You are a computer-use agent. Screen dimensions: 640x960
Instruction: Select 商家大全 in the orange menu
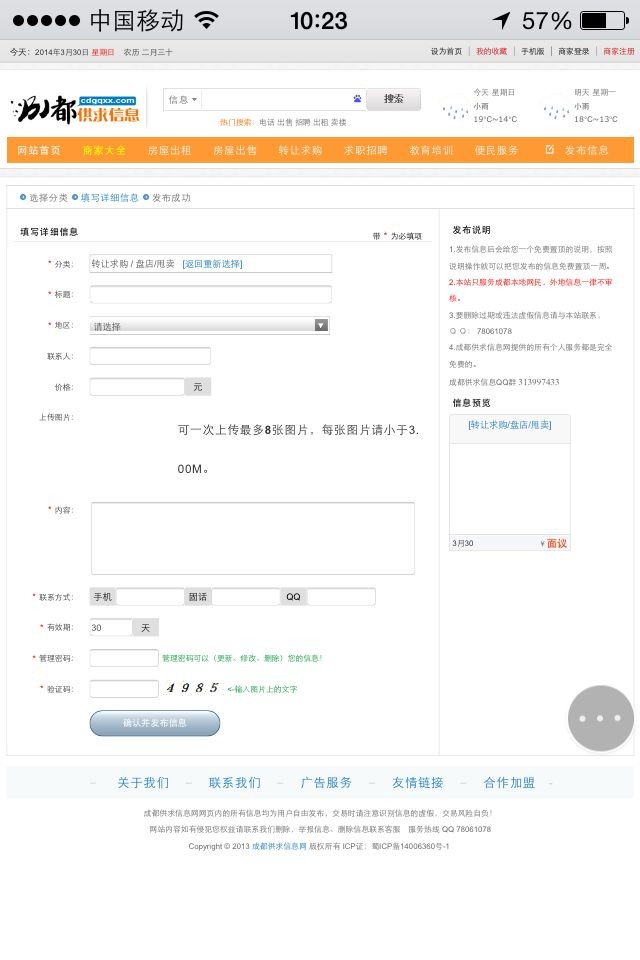tap(104, 150)
